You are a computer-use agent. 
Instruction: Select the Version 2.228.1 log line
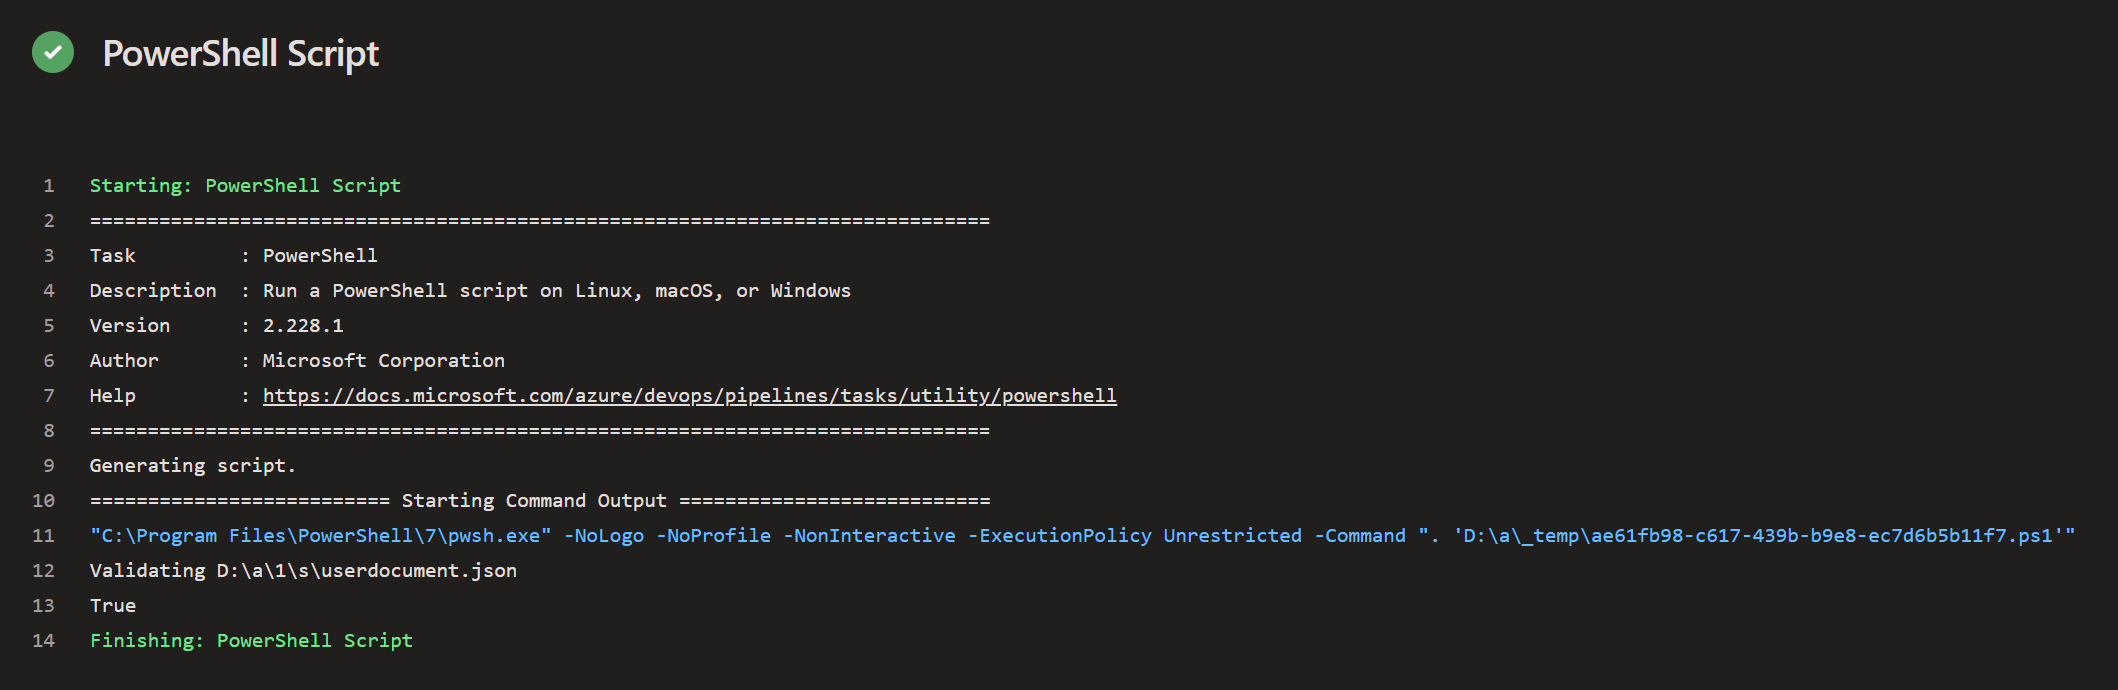(x=216, y=326)
